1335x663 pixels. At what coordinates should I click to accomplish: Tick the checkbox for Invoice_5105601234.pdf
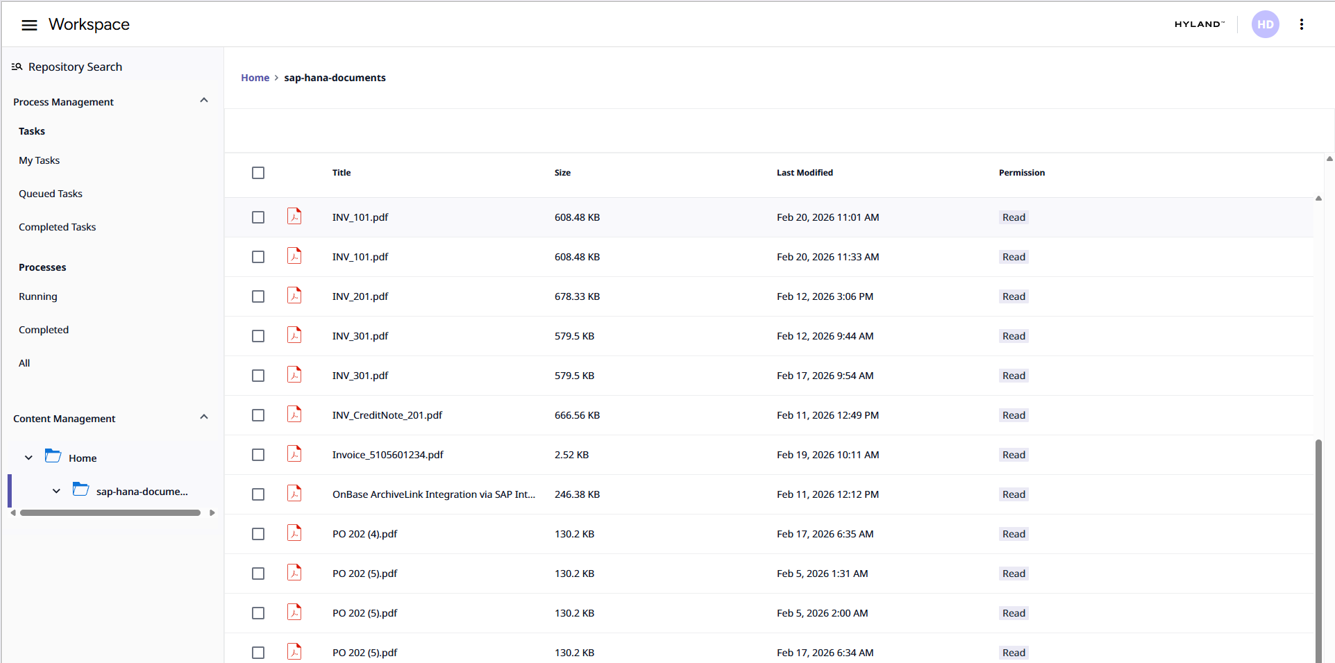258,455
